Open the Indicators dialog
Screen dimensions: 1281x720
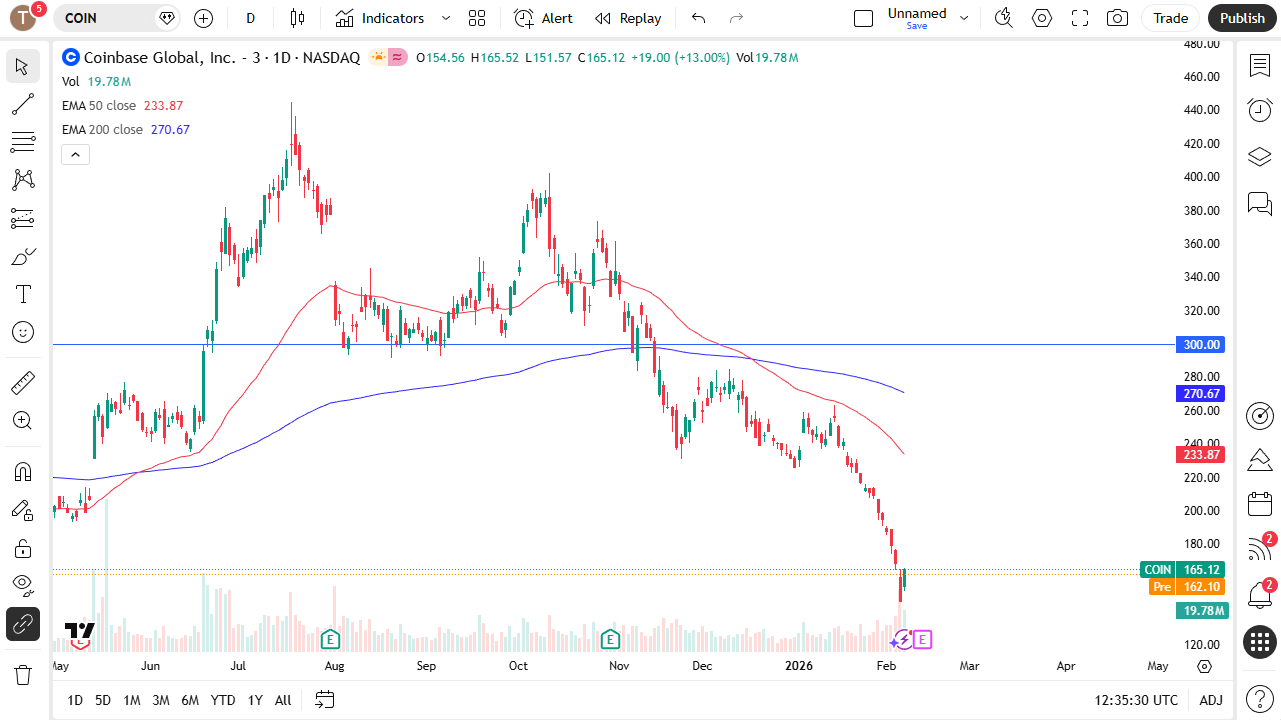380,18
